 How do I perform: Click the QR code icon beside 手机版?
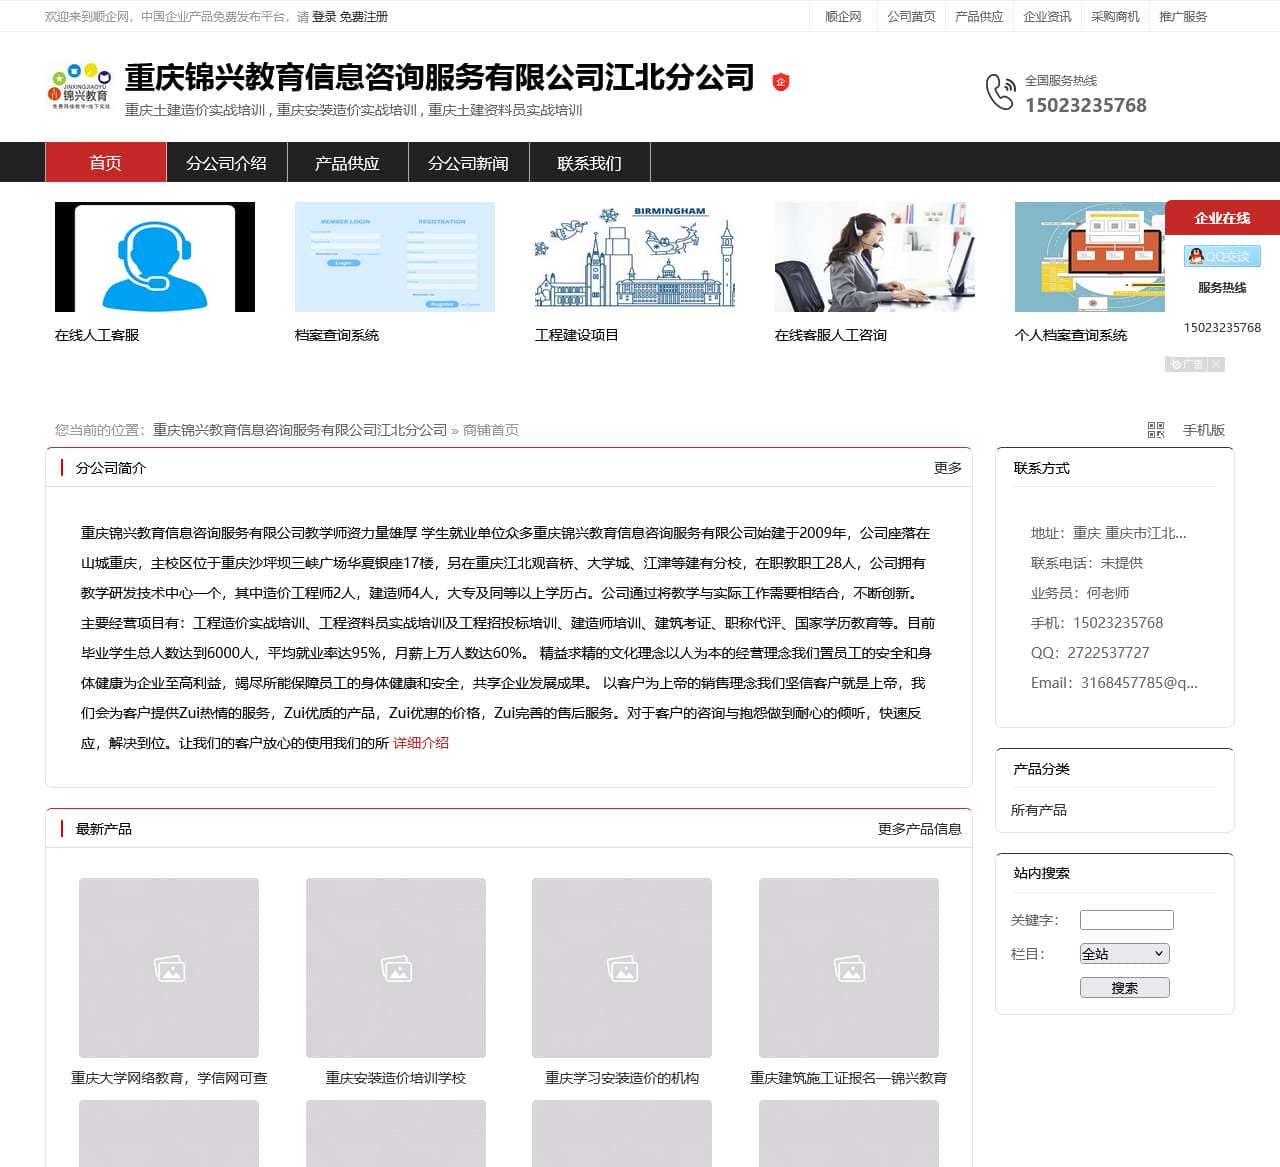point(1156,430)
